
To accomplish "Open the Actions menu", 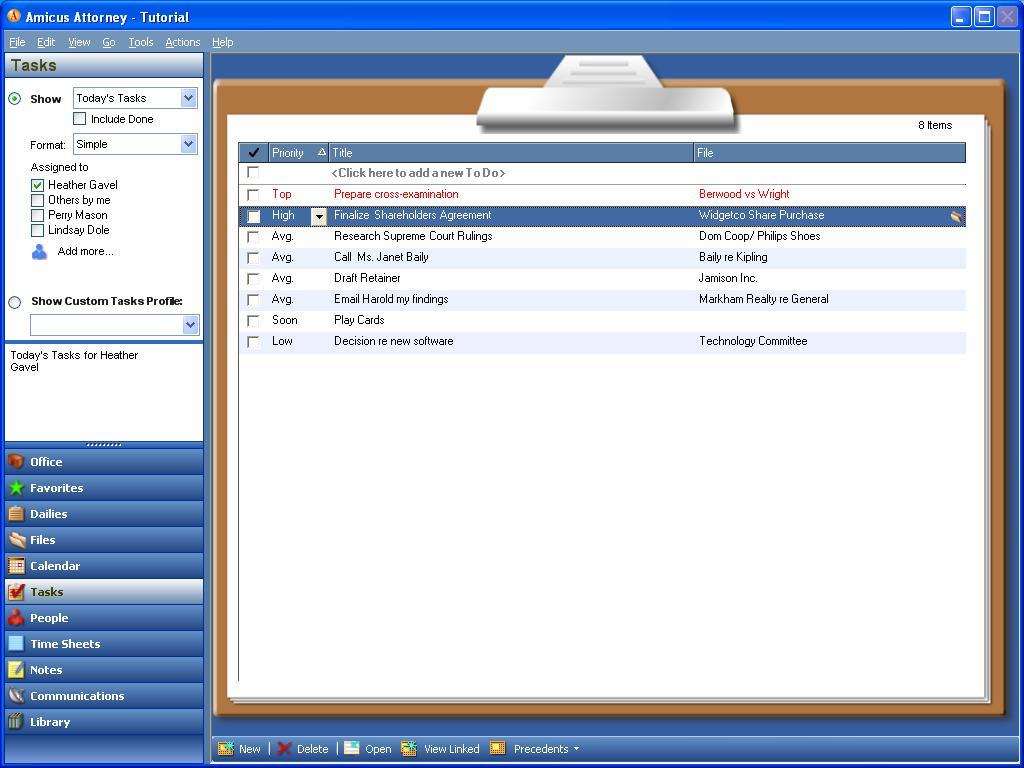I will pyautogui.click(x=182, y=42).
